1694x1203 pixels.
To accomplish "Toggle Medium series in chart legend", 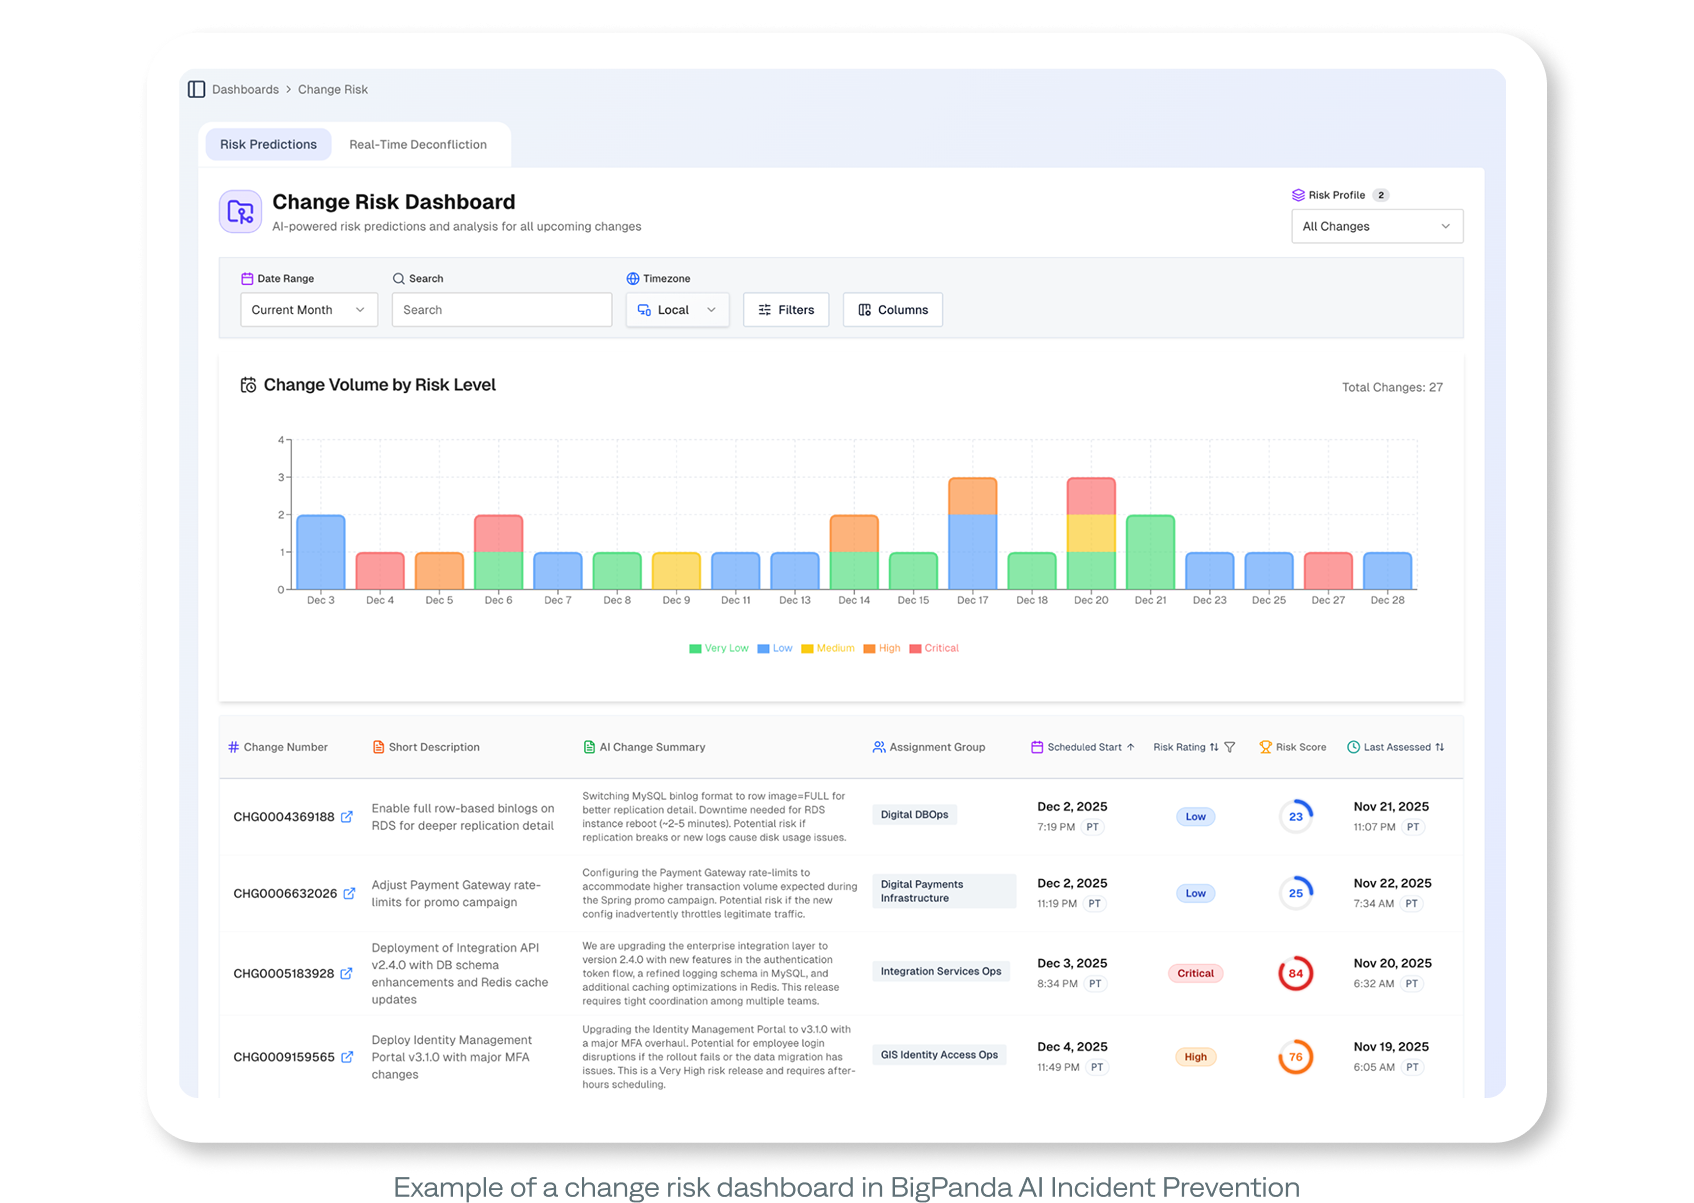I will point(828,648).
